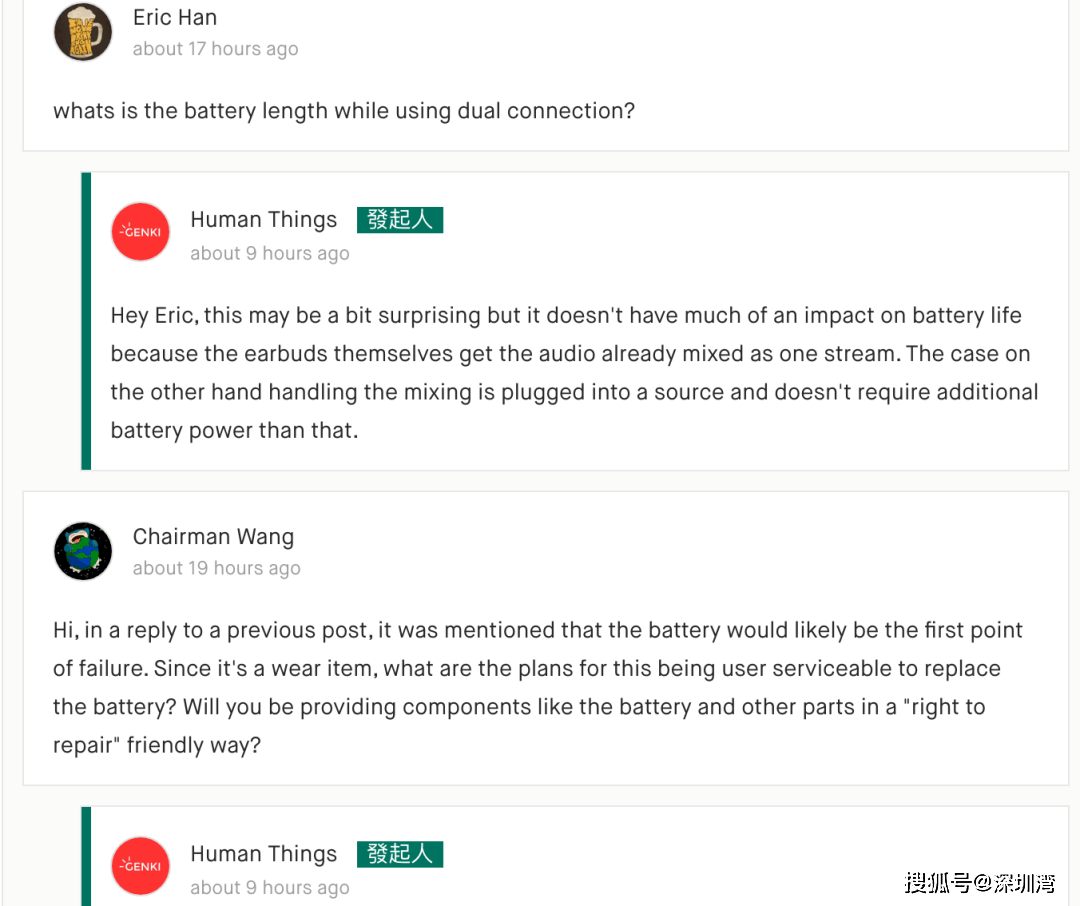The height and width of the screenshot is (906, 1080).
Task: Click first reply's 'about 9 hours ago' timestamp
Action: (270, 254)
